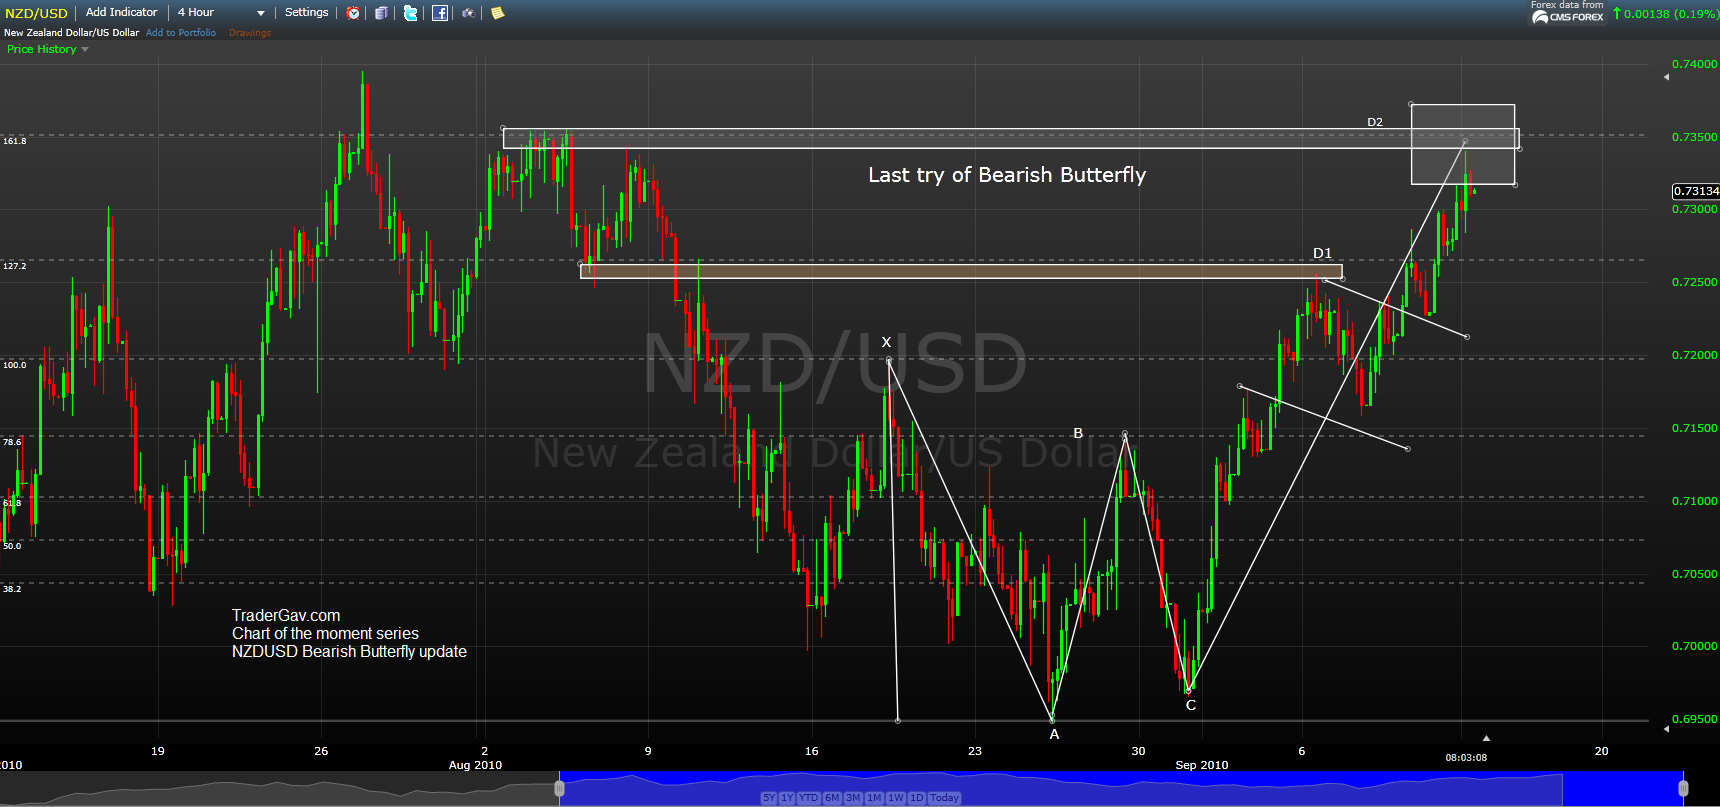Click the camera snapshot icon

(468, 13)
